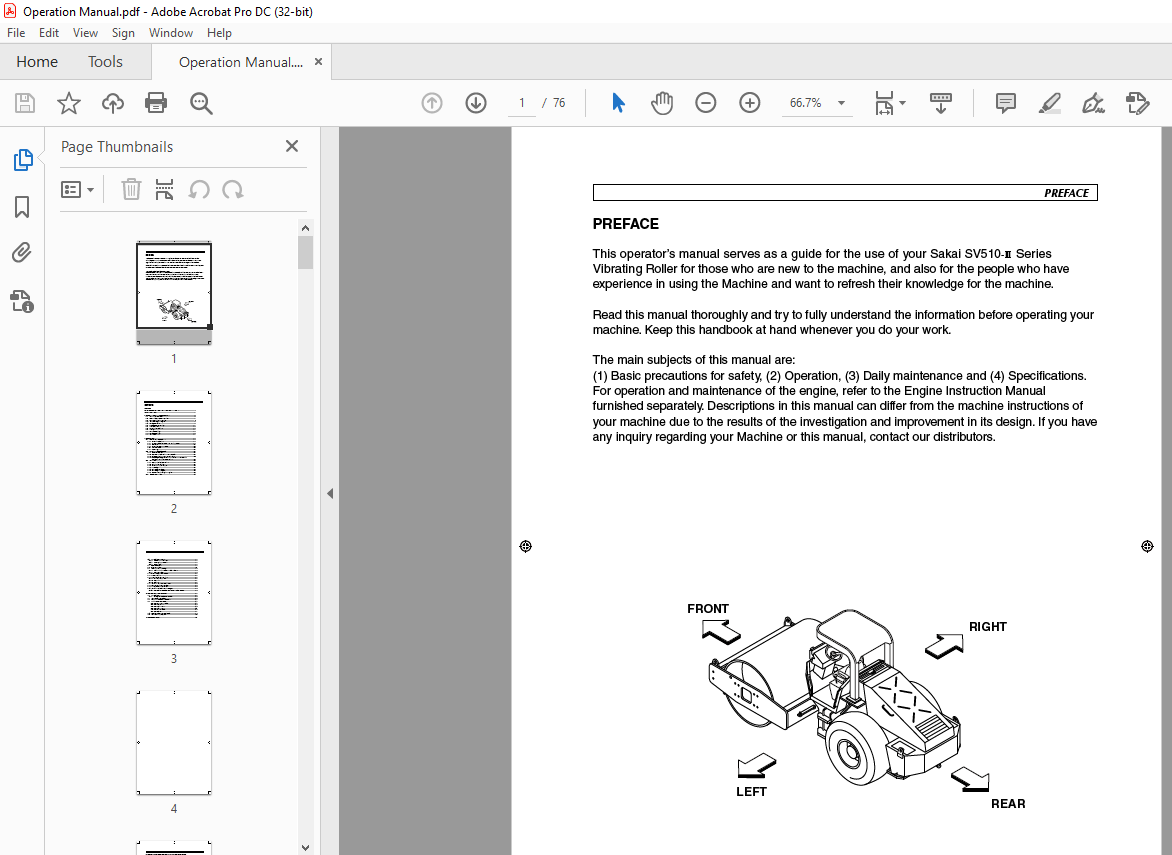The image size is (1172, 855).
Task: Expand the fit page options arrow
Action: tap(902, 103)
